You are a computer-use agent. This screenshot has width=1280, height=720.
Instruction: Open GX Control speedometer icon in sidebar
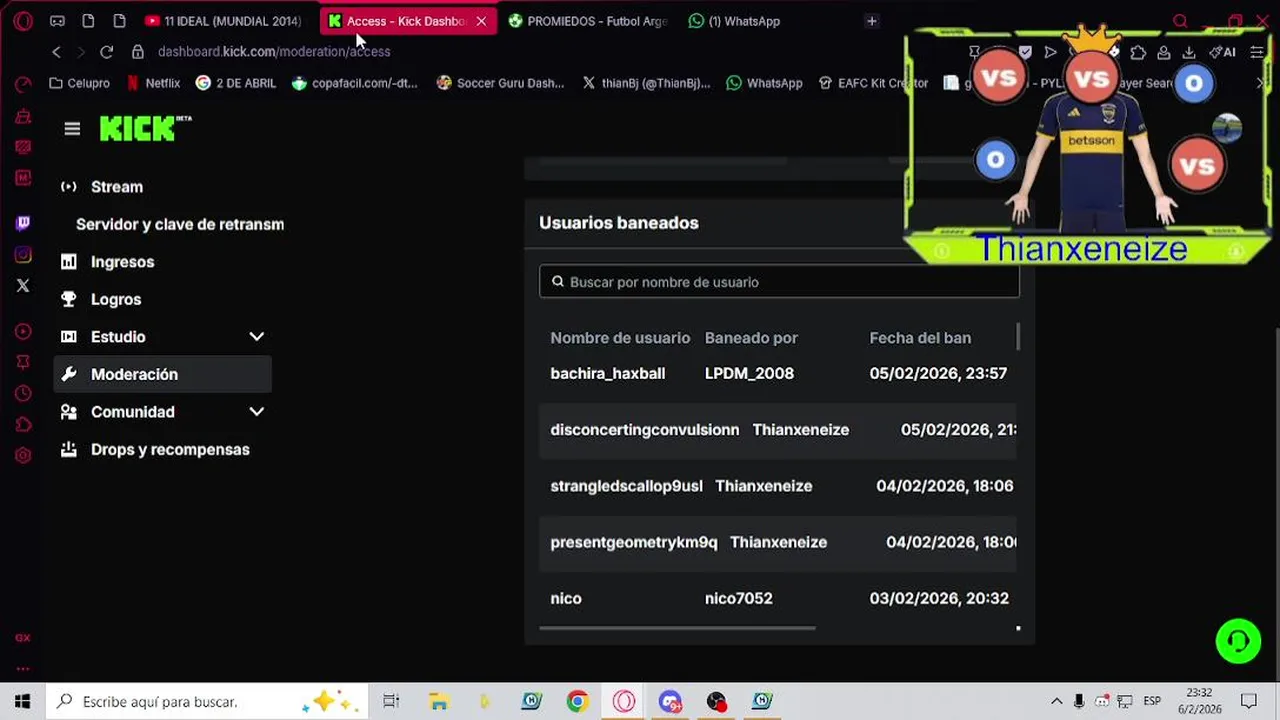click(x=23, y=85)
